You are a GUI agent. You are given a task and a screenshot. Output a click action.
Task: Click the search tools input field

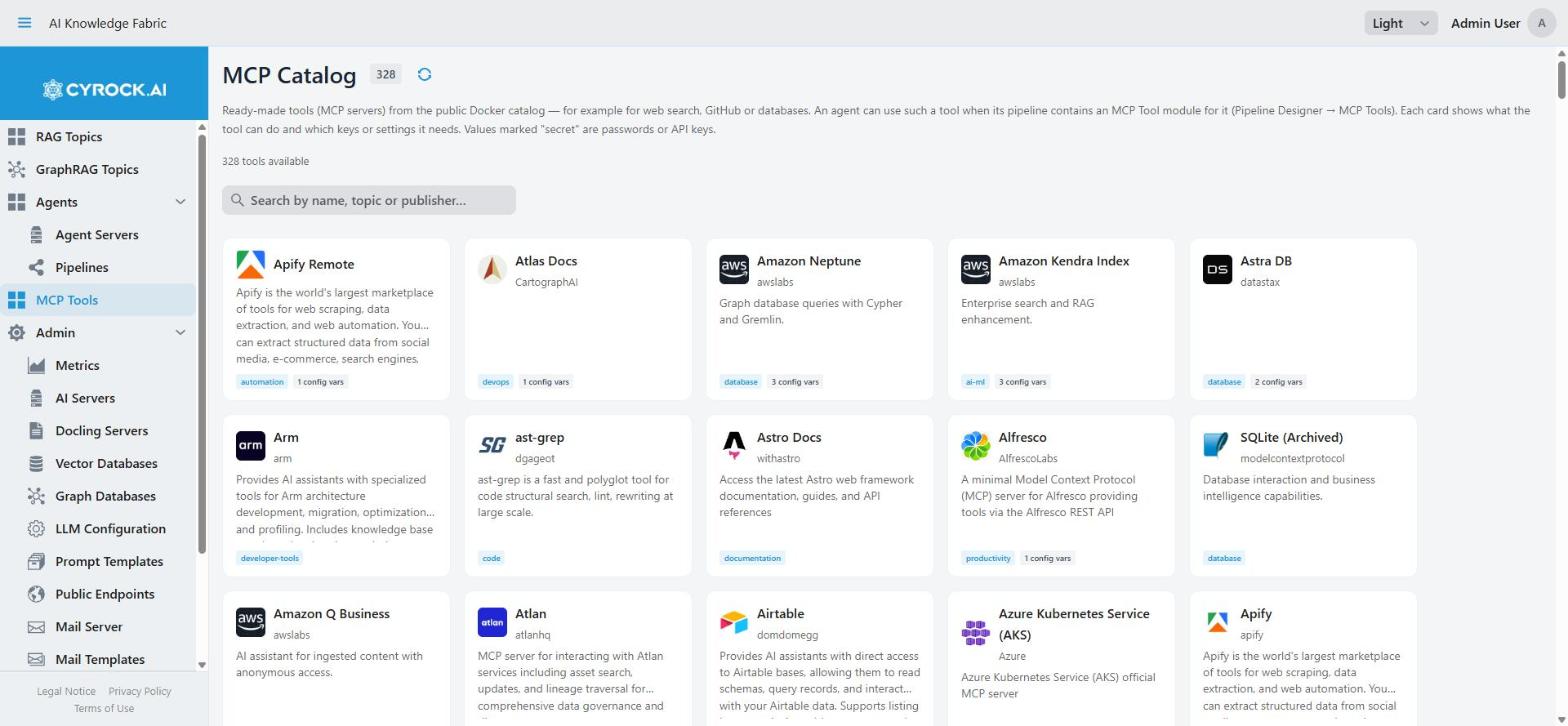click(369, 200)
